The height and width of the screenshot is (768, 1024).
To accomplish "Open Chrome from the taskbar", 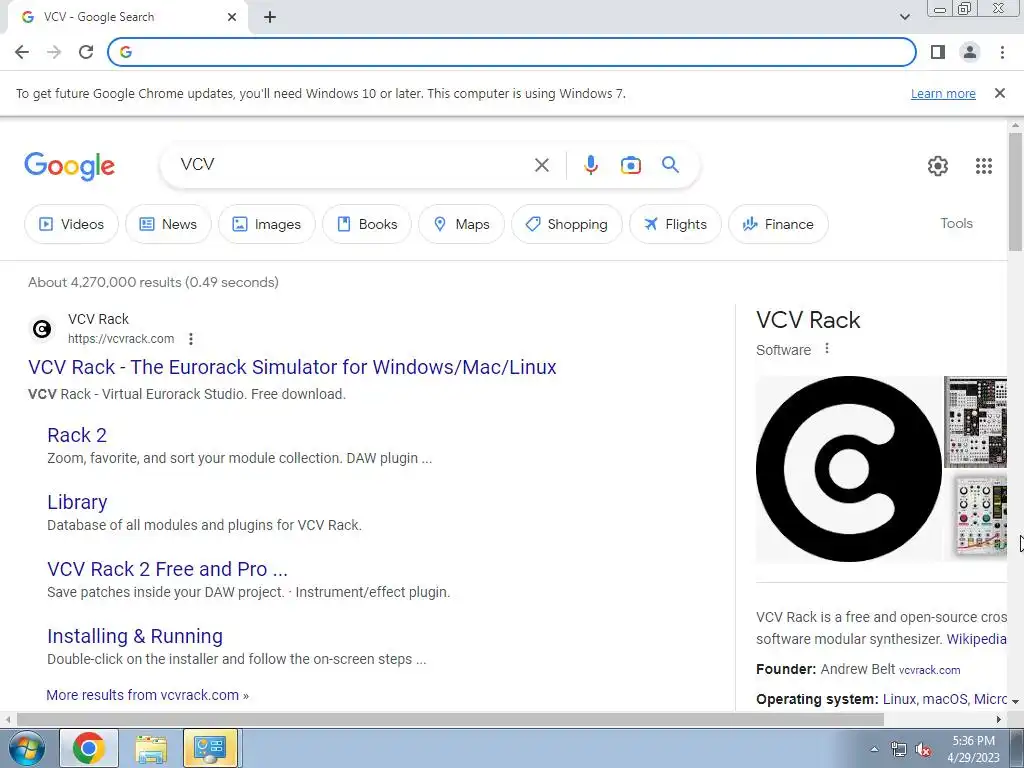I will point(89,748).
